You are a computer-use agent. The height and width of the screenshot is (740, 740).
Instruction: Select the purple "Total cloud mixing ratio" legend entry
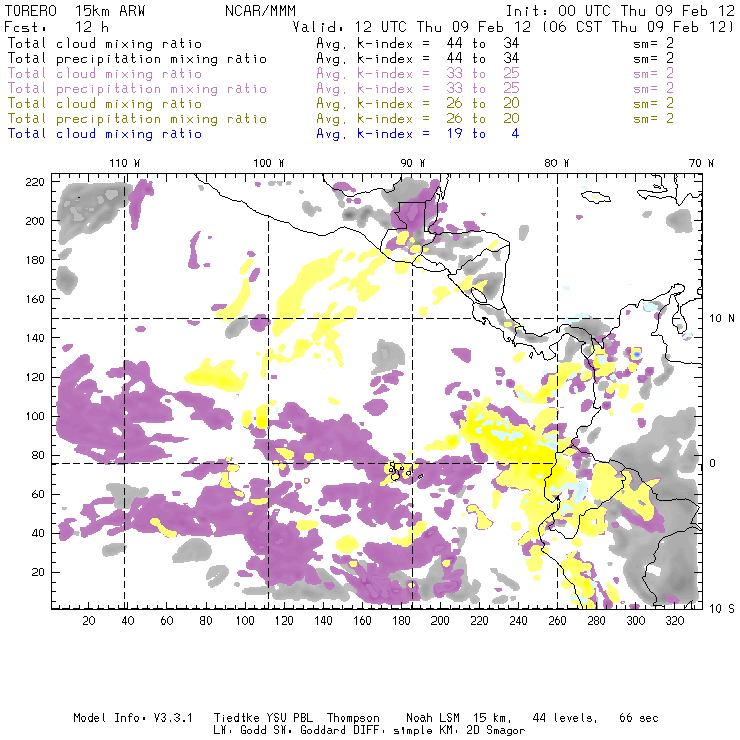click(x=105, y=74)
